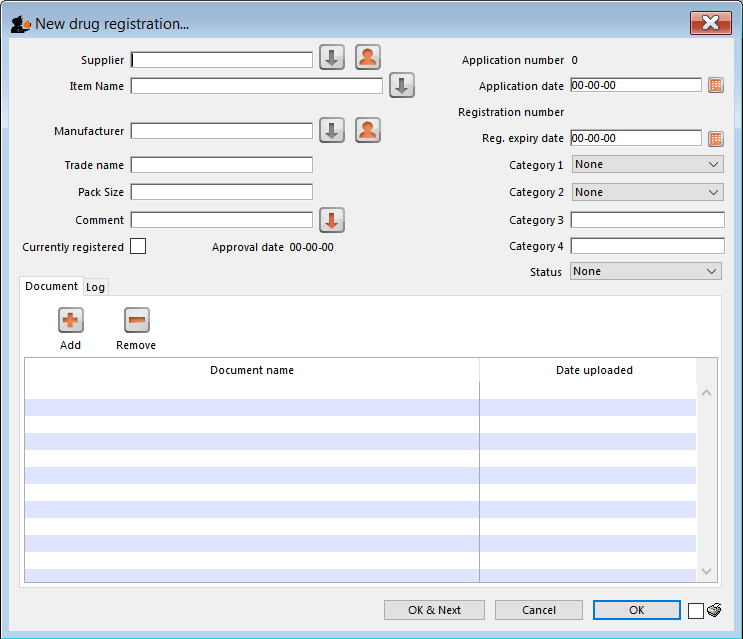Screen dimensions: 743x639
Task: Switch to the Log tab
Action: point(95,287)
